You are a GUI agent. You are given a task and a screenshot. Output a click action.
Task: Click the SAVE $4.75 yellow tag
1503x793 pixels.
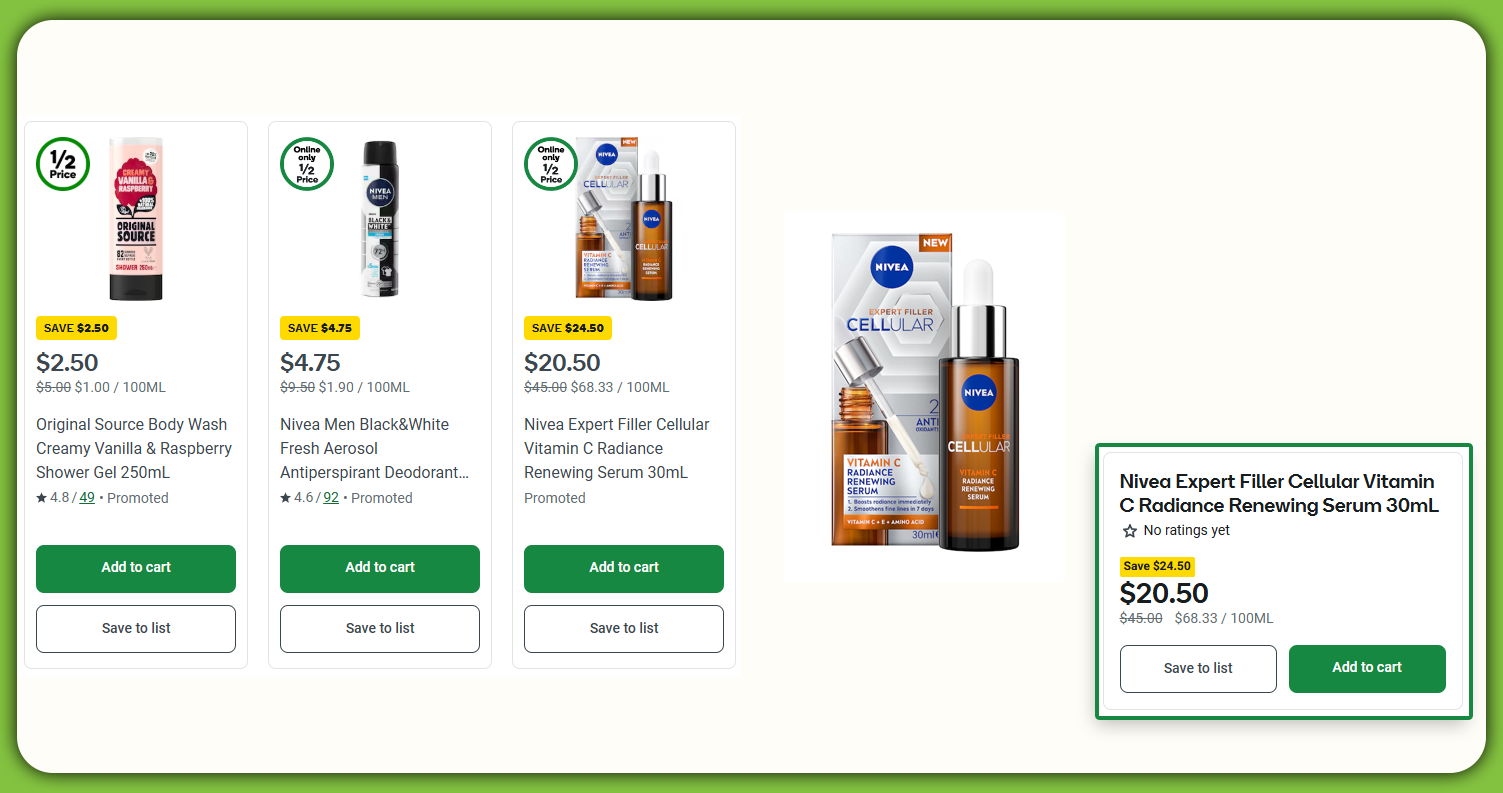320,328
